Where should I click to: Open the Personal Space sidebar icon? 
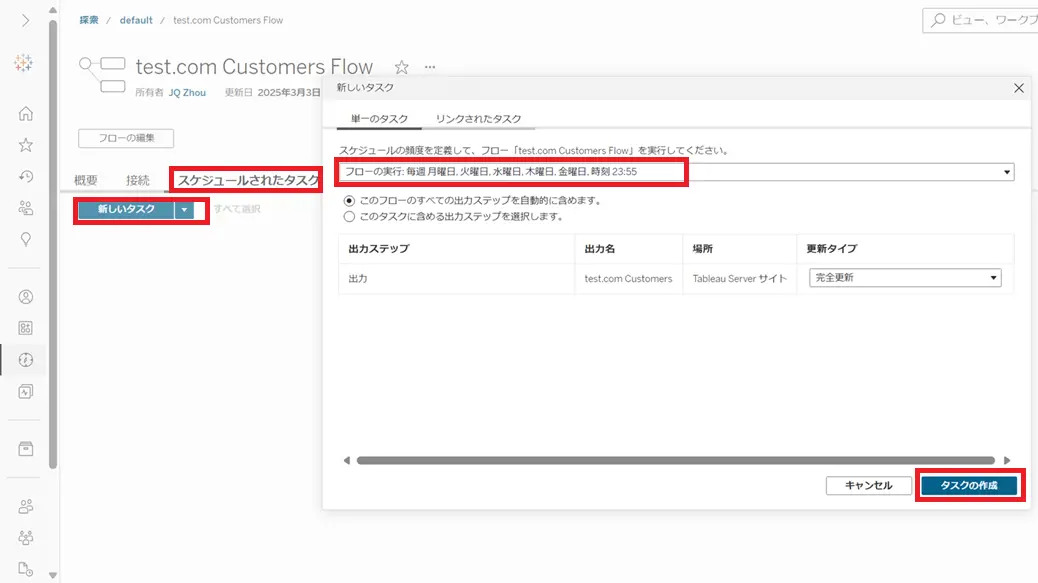pos(26,297)
